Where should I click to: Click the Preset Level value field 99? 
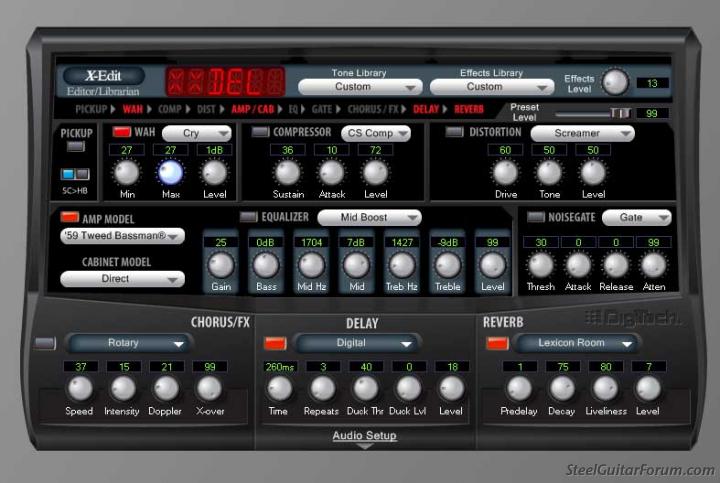[652, 113]
